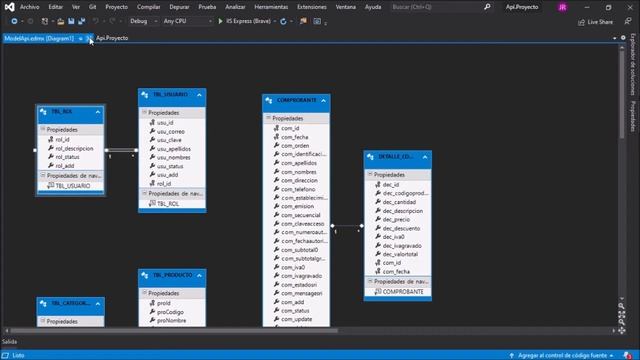This screenshot has height=360, width=640.
Task: Open Explorador de soluciones side panel
Action: tap(633, 64)
